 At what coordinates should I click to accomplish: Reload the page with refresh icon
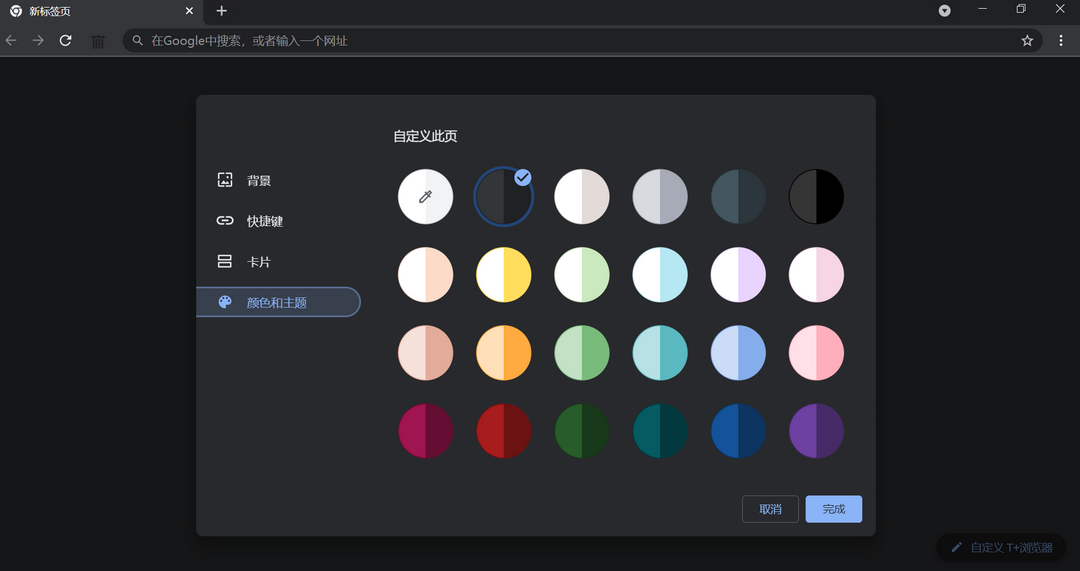click(x=66, y=41)
